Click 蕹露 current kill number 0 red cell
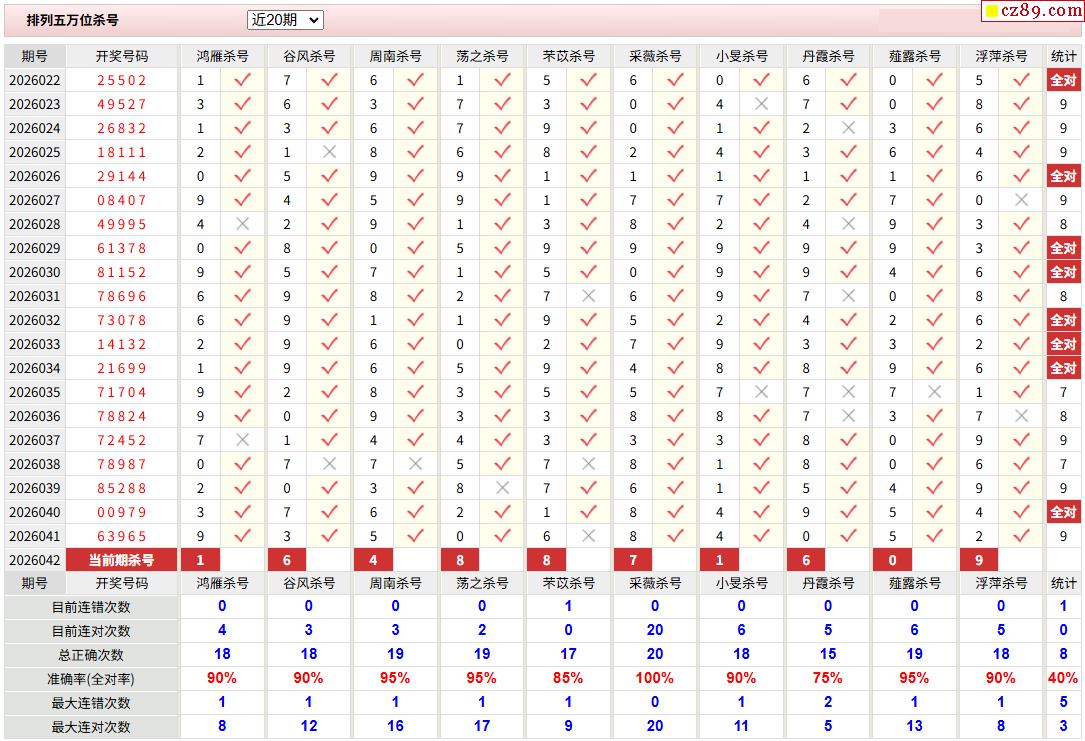 (893, 560)
